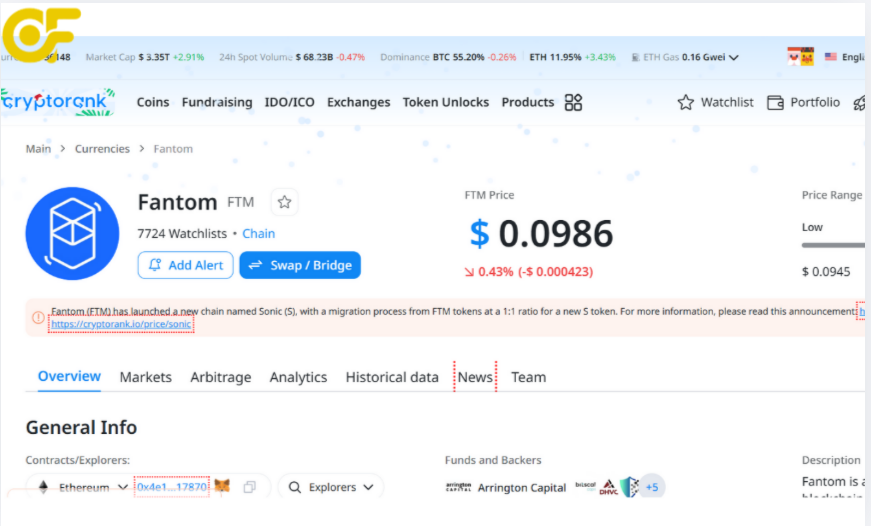871x526 pixels.
Task: Open the News tab
Action: [x=475, y=377]
